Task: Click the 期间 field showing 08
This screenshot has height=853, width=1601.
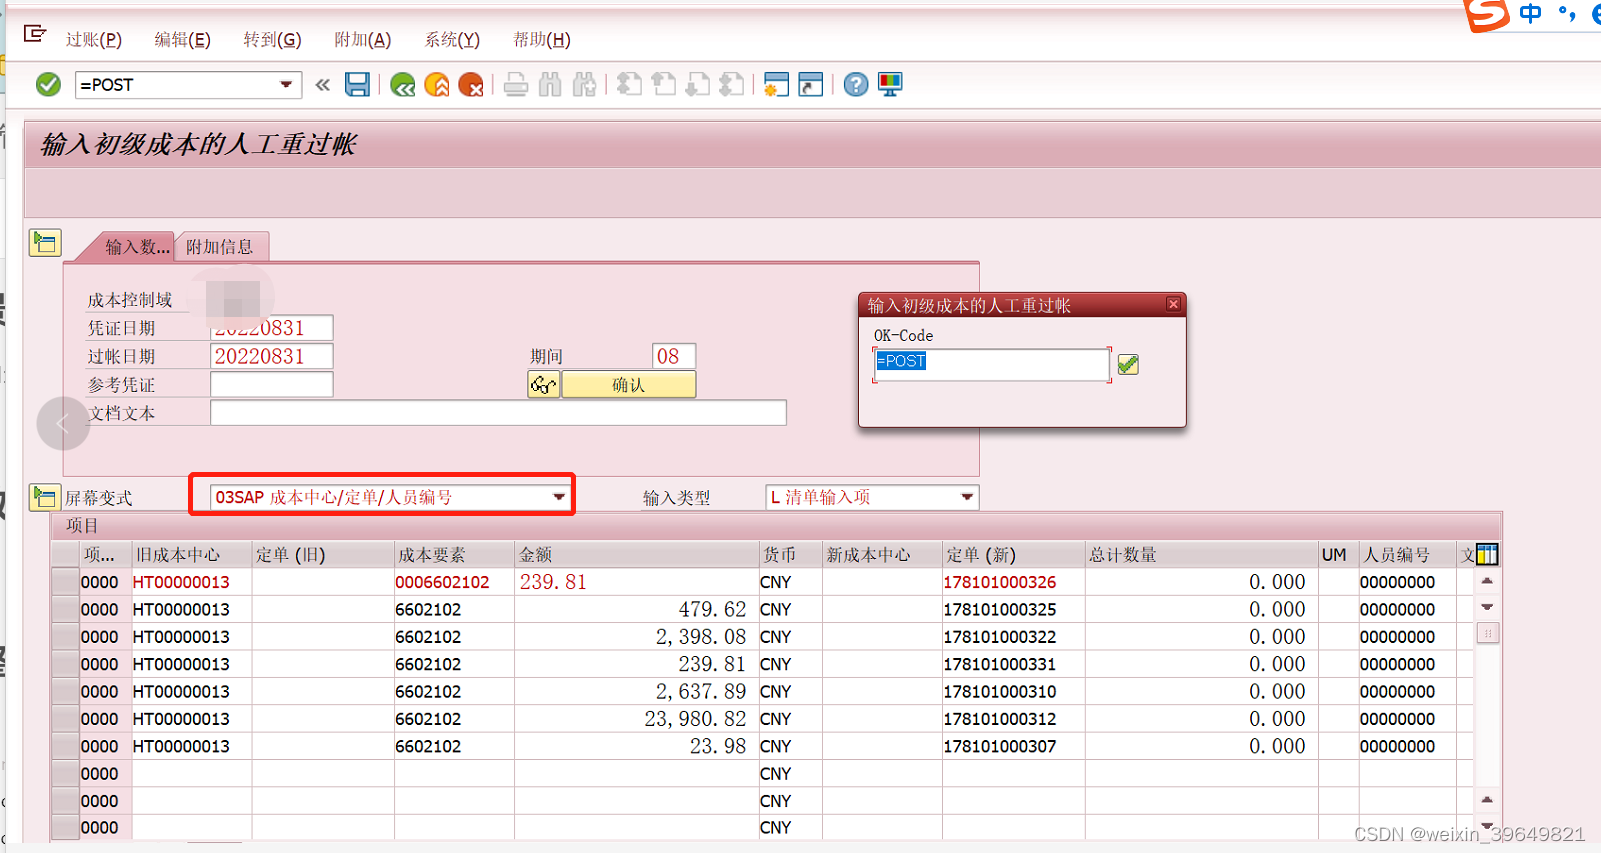Action: tap(673, 356)
